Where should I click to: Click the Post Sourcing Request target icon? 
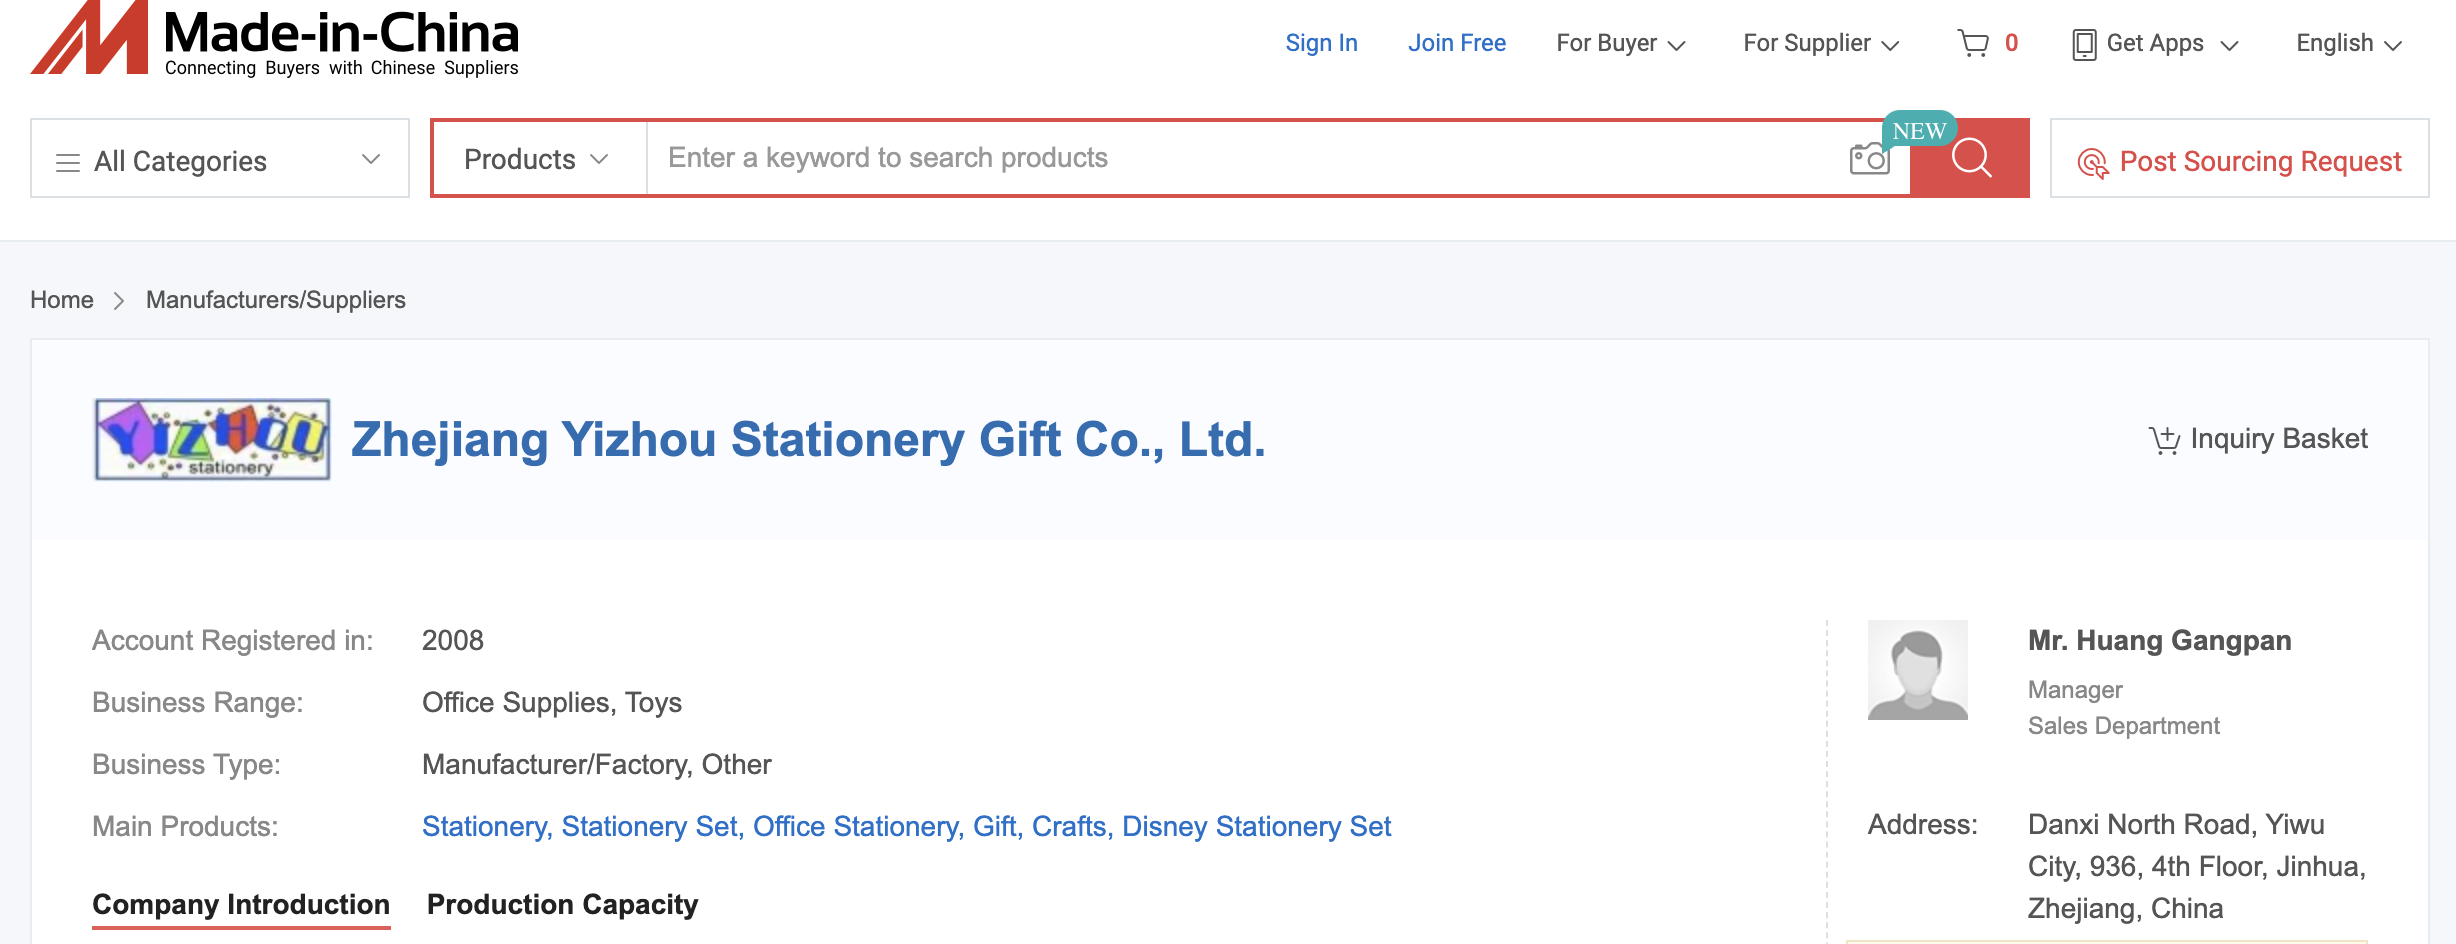pyautogui.click(x=2092, y=162)
